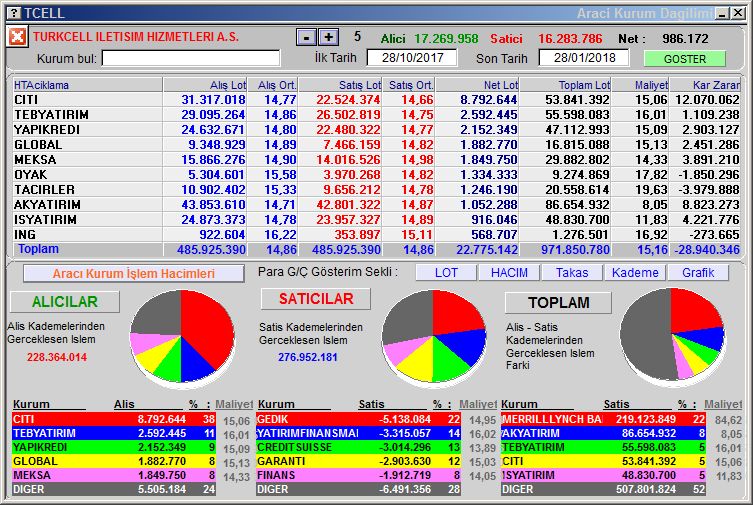Click the Toplam summary row label
This screenshot has width=753, height=505.
click(x=38, y=249)
